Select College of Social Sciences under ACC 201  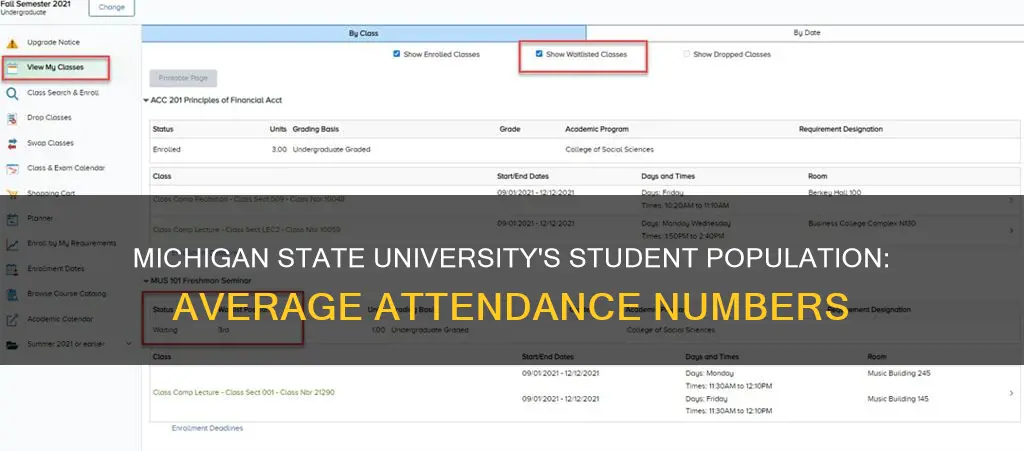pos(609,149)
